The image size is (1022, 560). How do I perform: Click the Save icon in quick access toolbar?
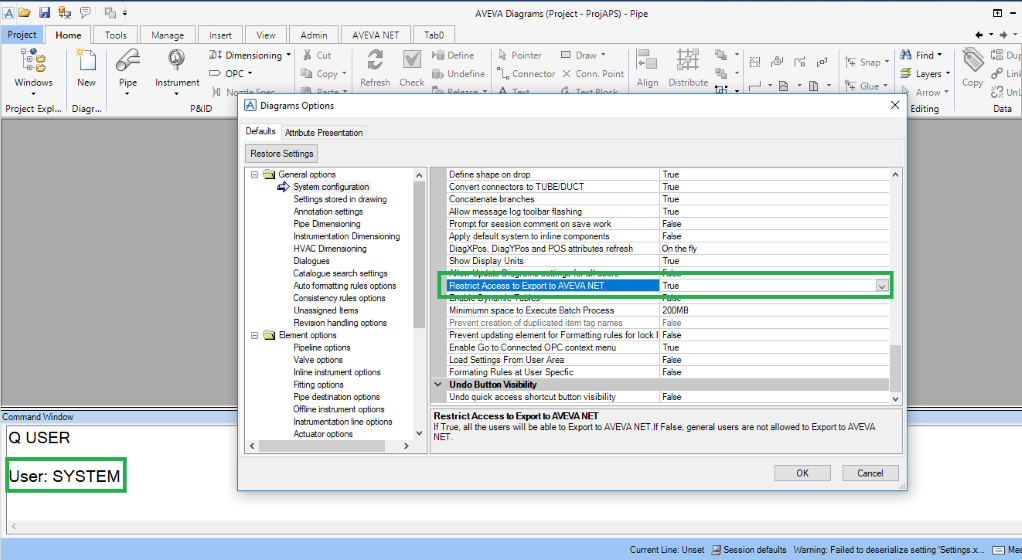tap(44, 12)
